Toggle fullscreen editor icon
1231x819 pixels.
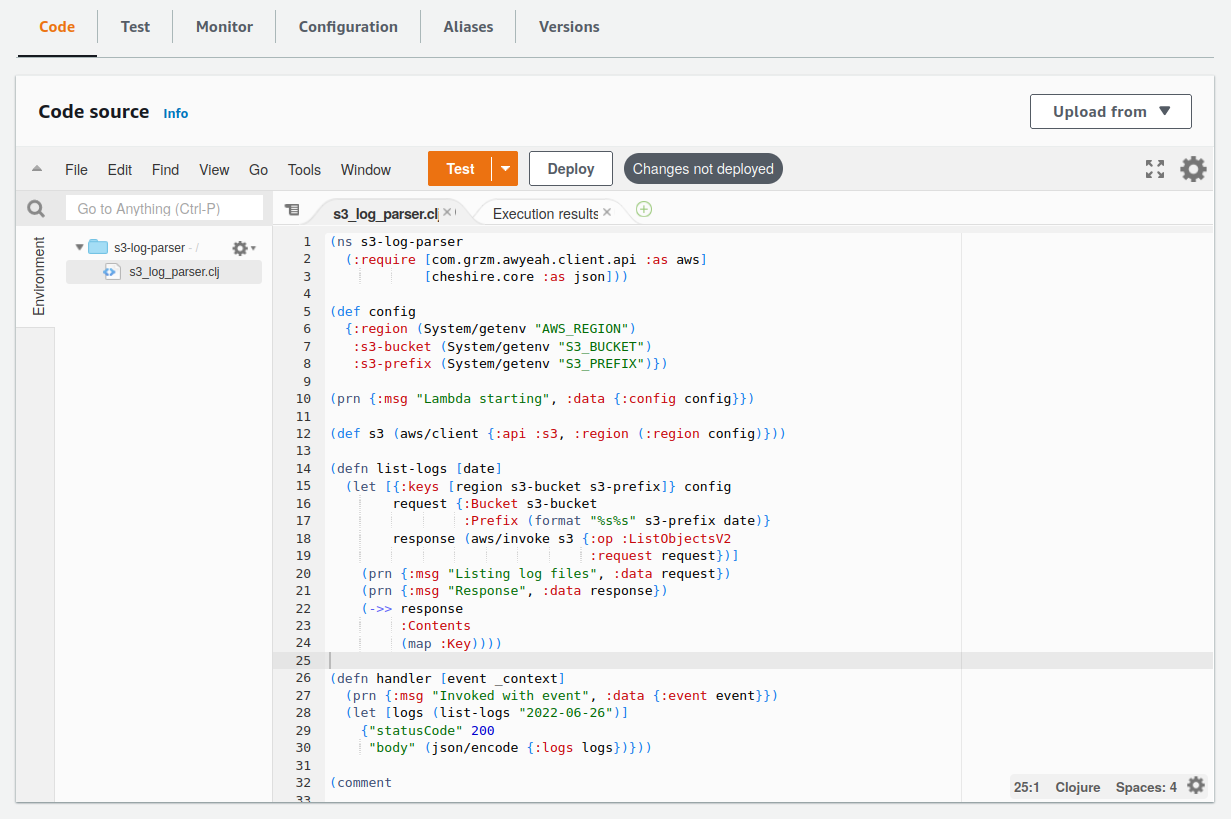(1155, 169)
